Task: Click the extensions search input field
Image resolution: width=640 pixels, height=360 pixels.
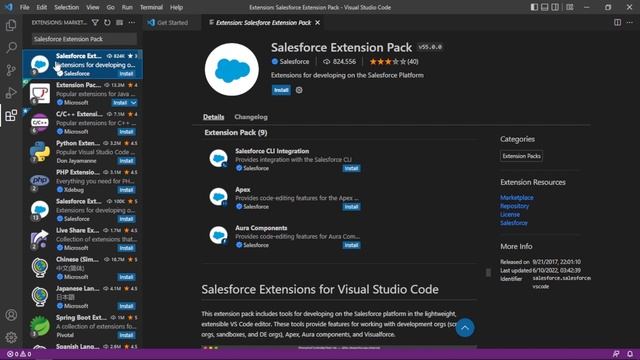Action: (x=84, y=39)
